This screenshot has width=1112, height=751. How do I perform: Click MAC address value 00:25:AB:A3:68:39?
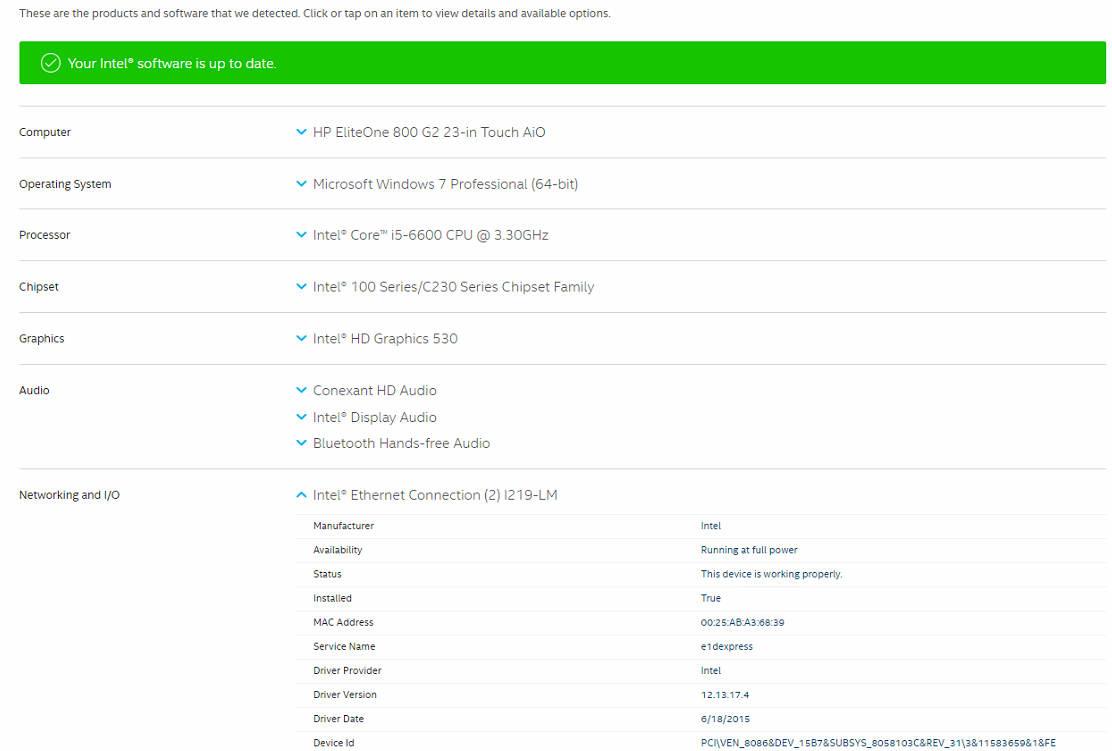click(743, 623)
